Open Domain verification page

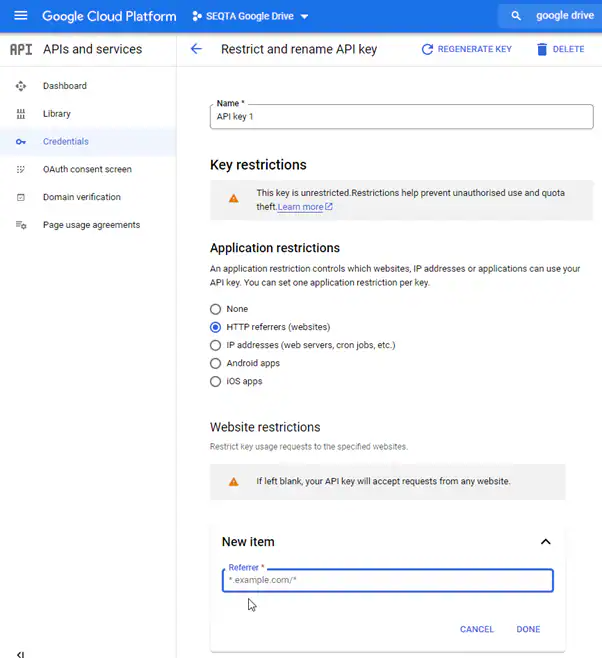82,197
